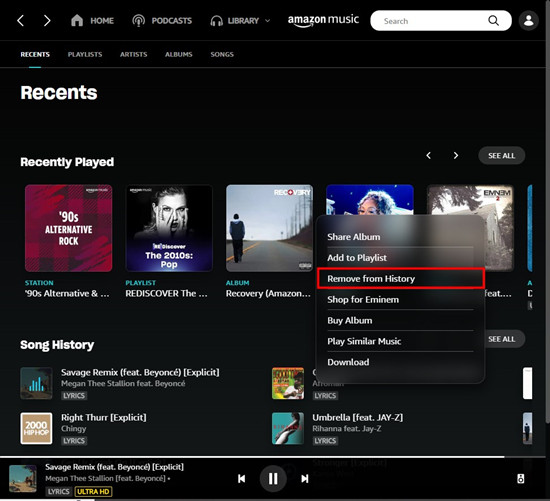Show previous Recently Played items
550x501 pixels.
coord(428,155)
